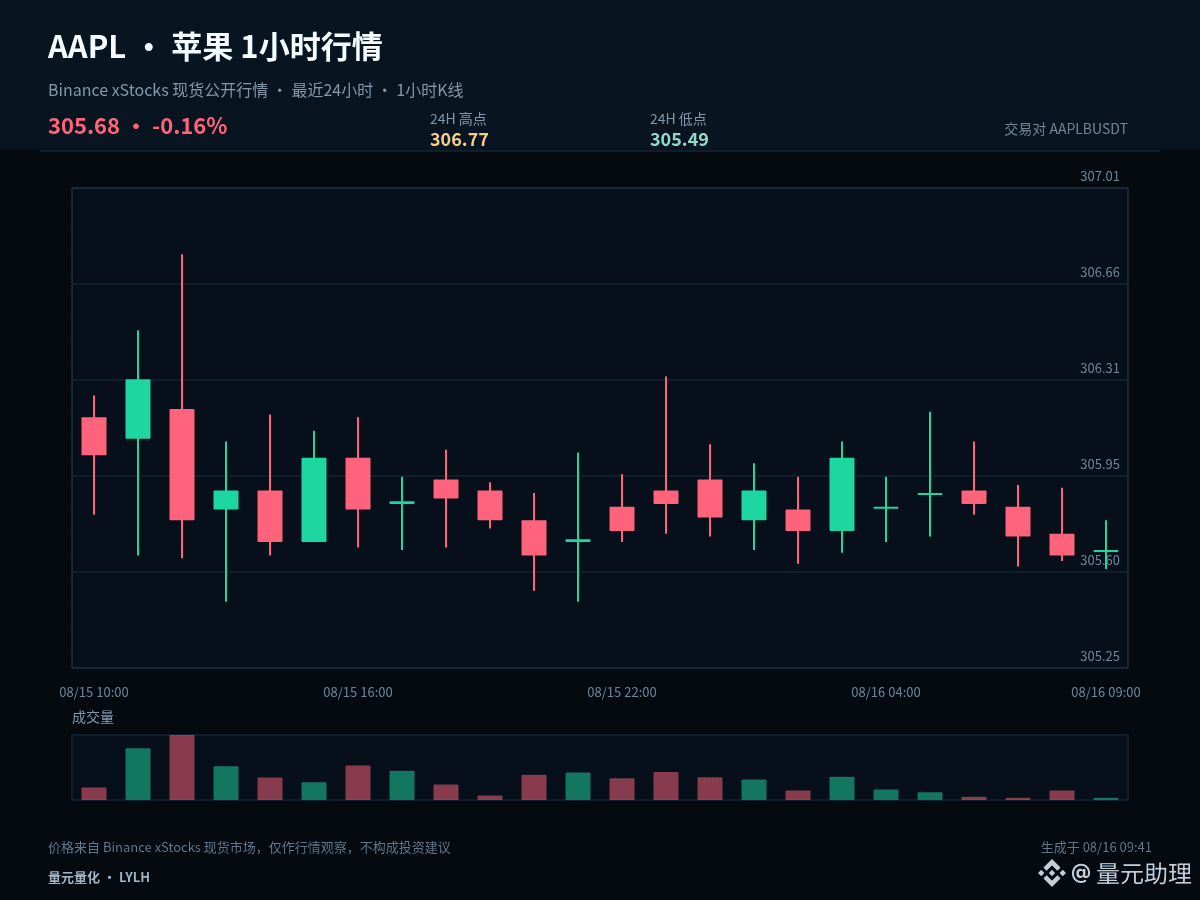
Task: Click the 08/15 10:00 time axis label
Action: [94, 692]
